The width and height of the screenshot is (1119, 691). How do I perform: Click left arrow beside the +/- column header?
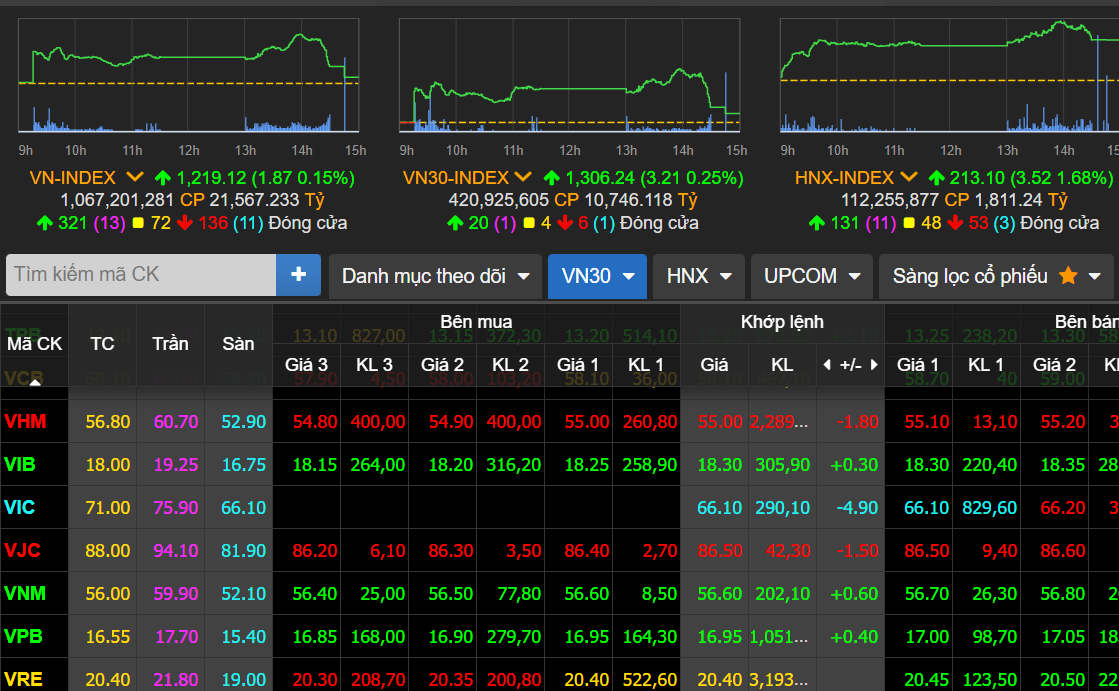coord(826,365)
